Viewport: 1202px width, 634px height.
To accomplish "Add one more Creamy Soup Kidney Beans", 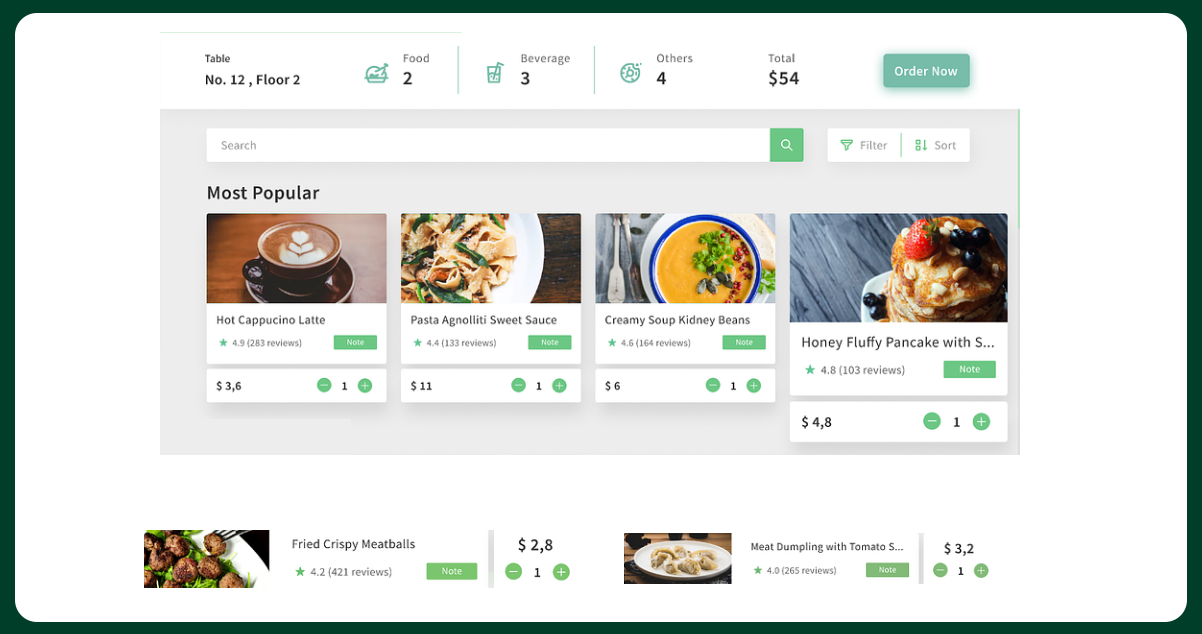I will click(x=753, y=385).
